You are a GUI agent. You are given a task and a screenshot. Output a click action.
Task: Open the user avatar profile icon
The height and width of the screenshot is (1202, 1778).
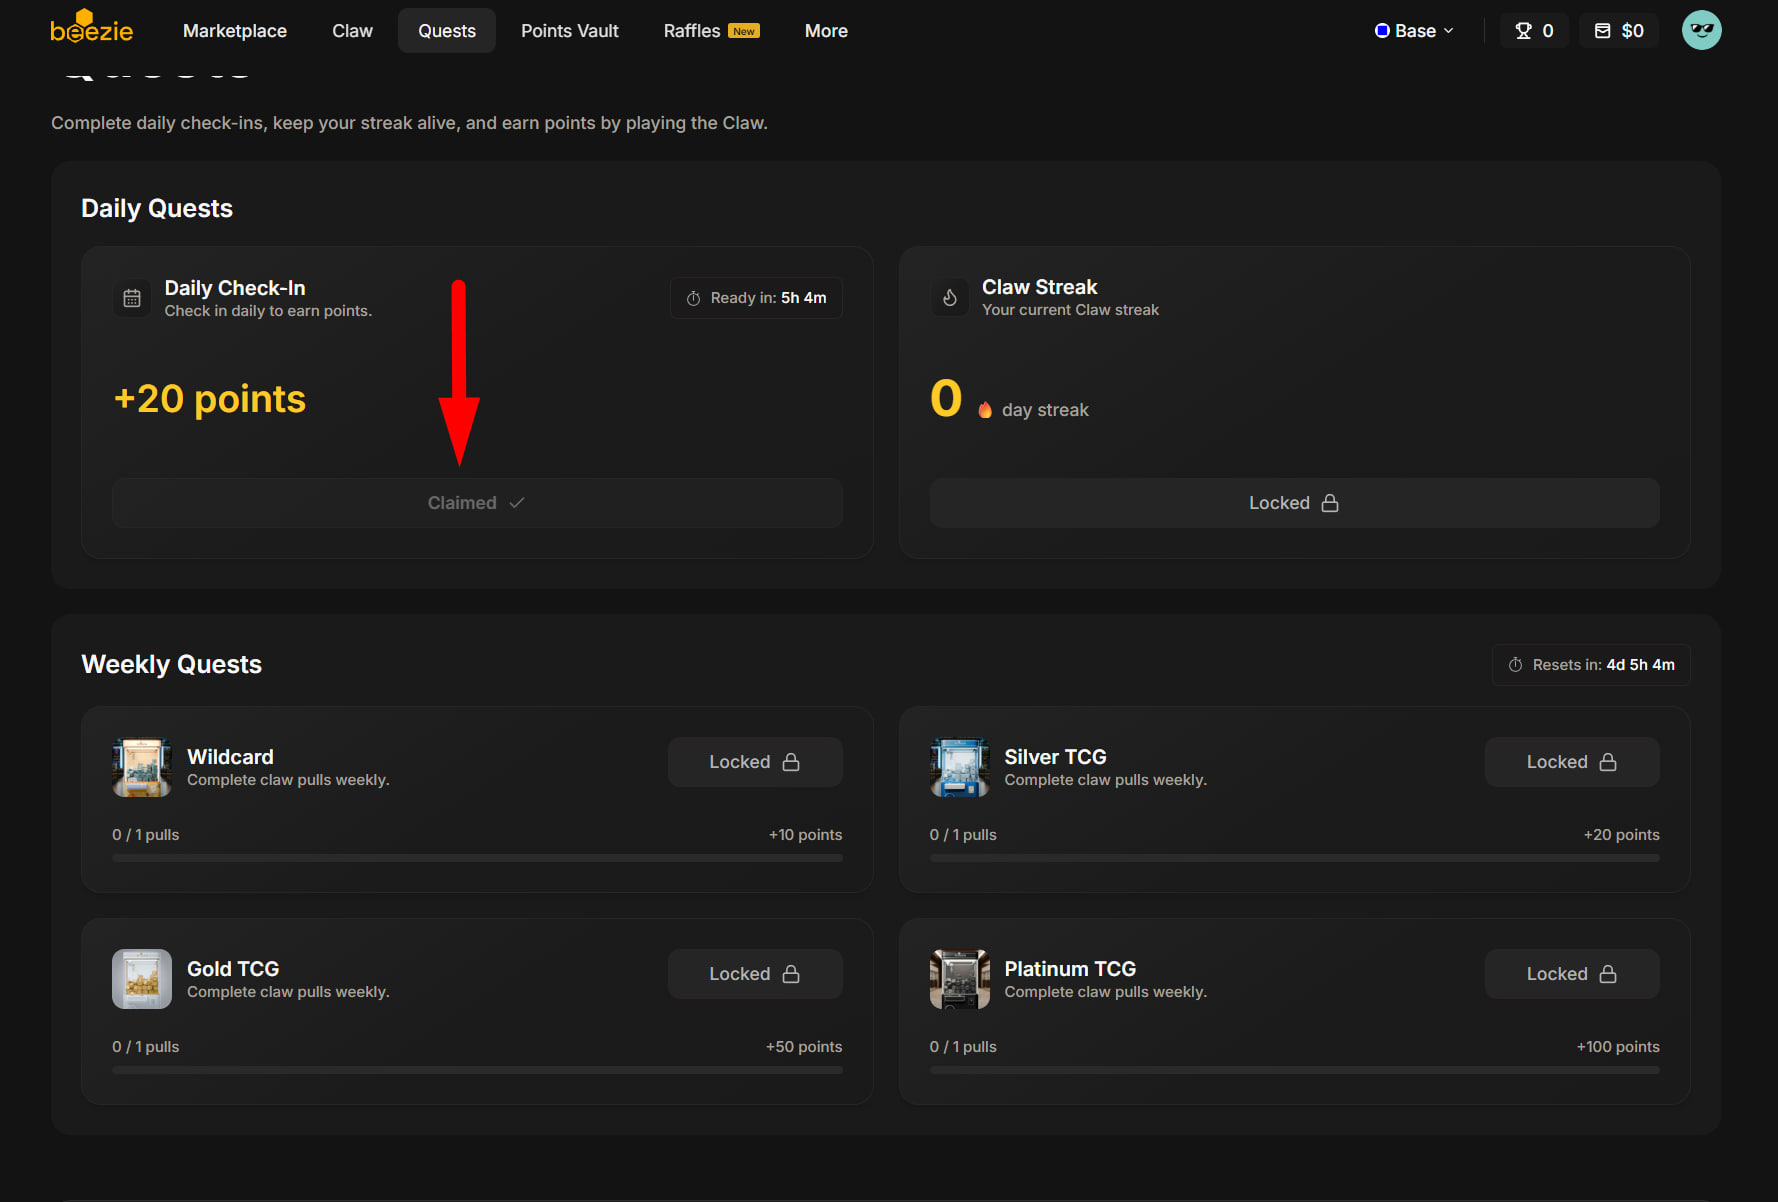(1701, 30)
